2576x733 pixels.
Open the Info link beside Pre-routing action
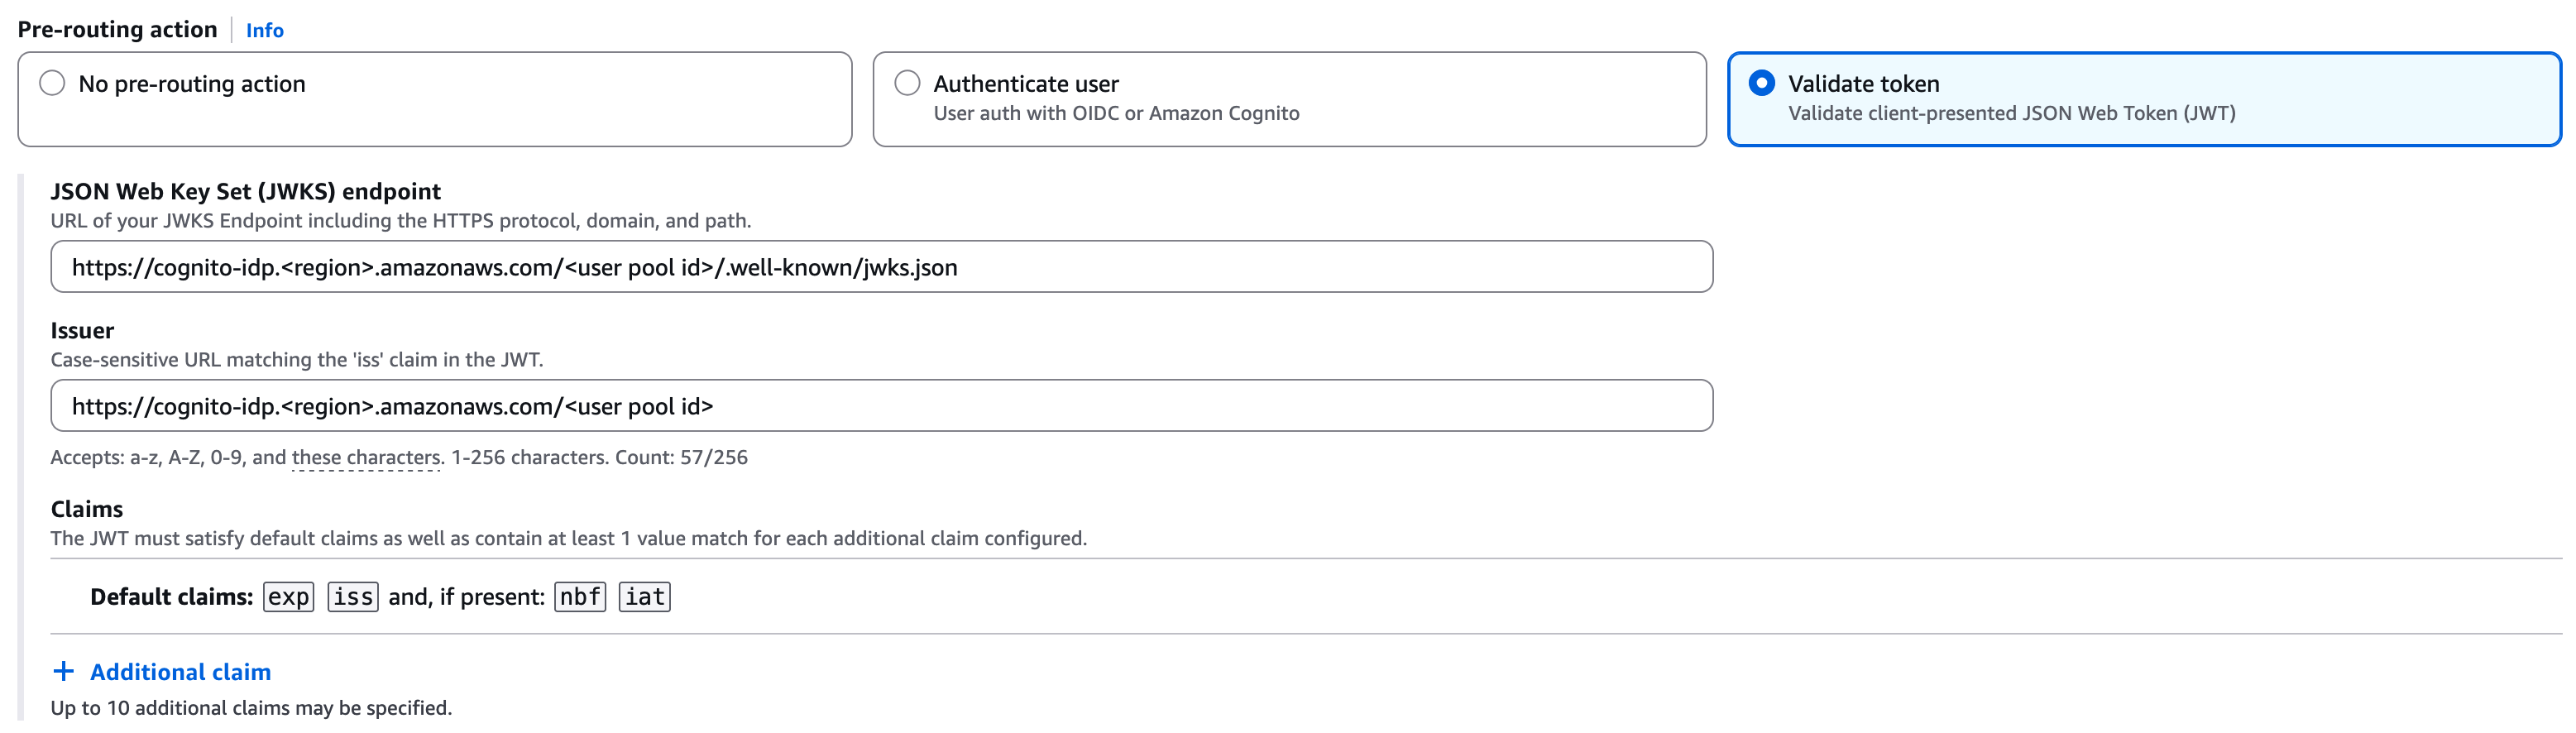[264, 30]
